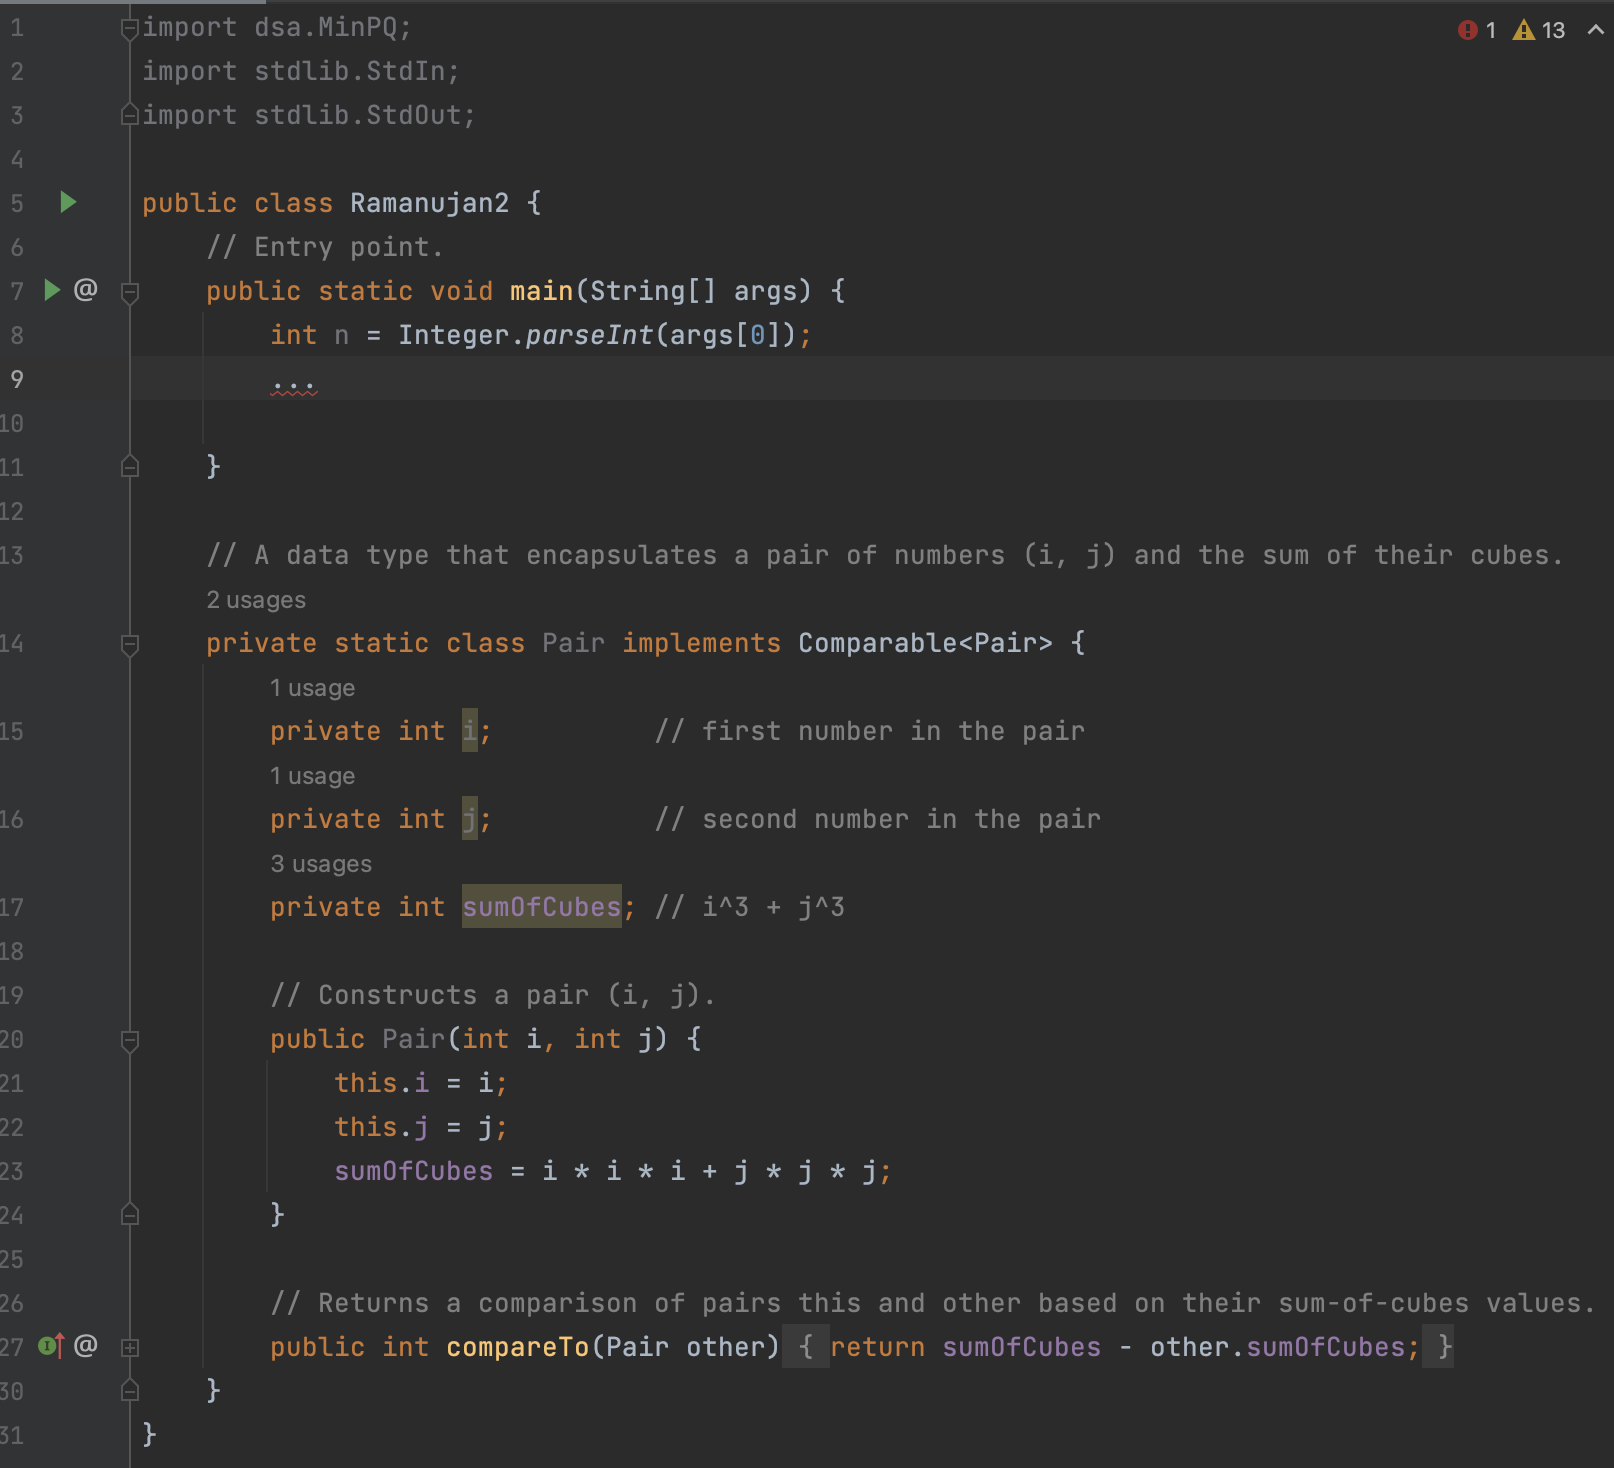Click the highlighted field j declaration
1614x1468 pixels.
[x=469, y=819]
